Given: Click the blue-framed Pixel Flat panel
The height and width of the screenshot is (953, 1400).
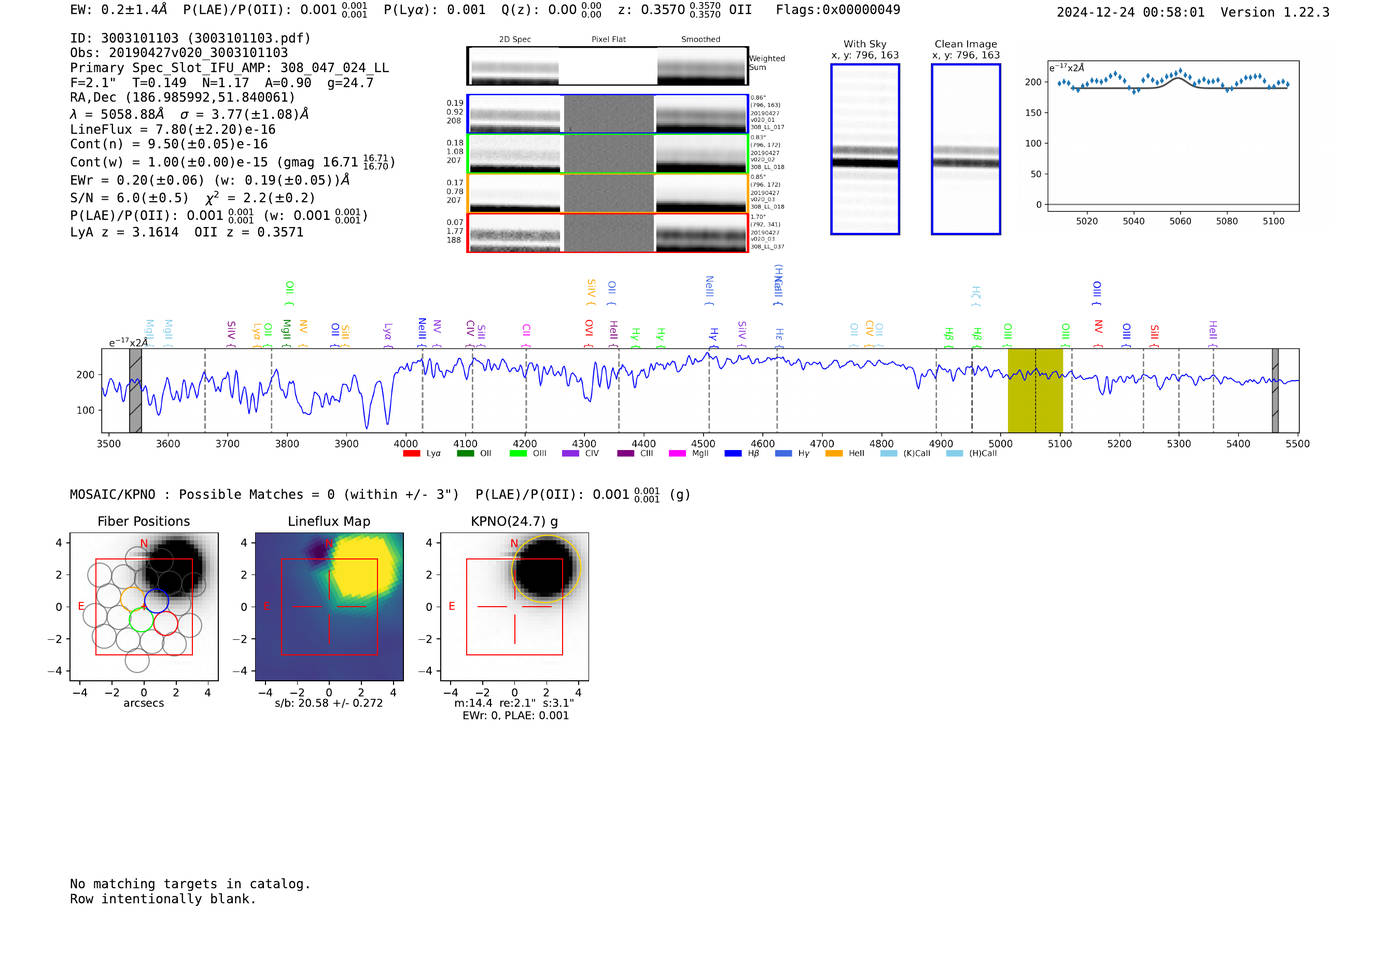Looking at the screenshot, I should pos(609,114).
